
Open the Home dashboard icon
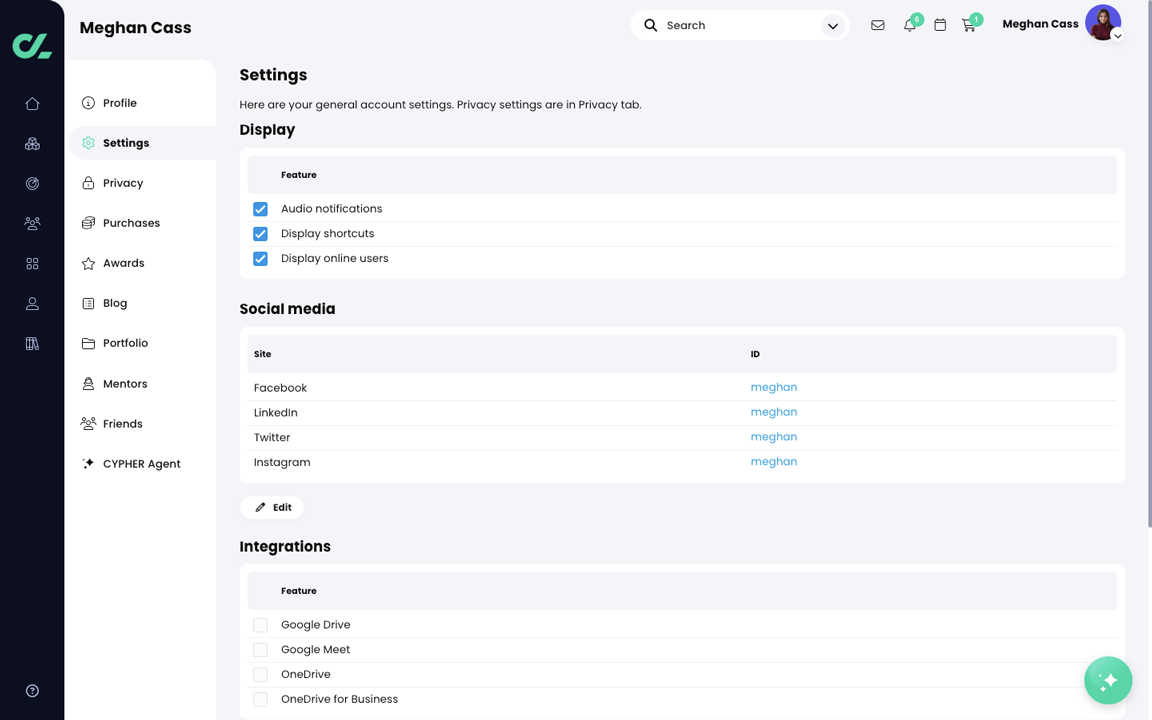[32, 103]
